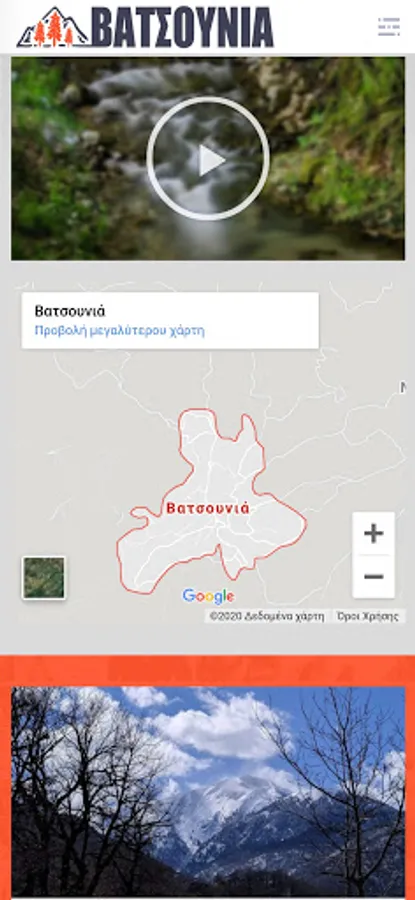Switch map to satellite view thumbnail
Screen dimensions: 415x900
(44, 577)
